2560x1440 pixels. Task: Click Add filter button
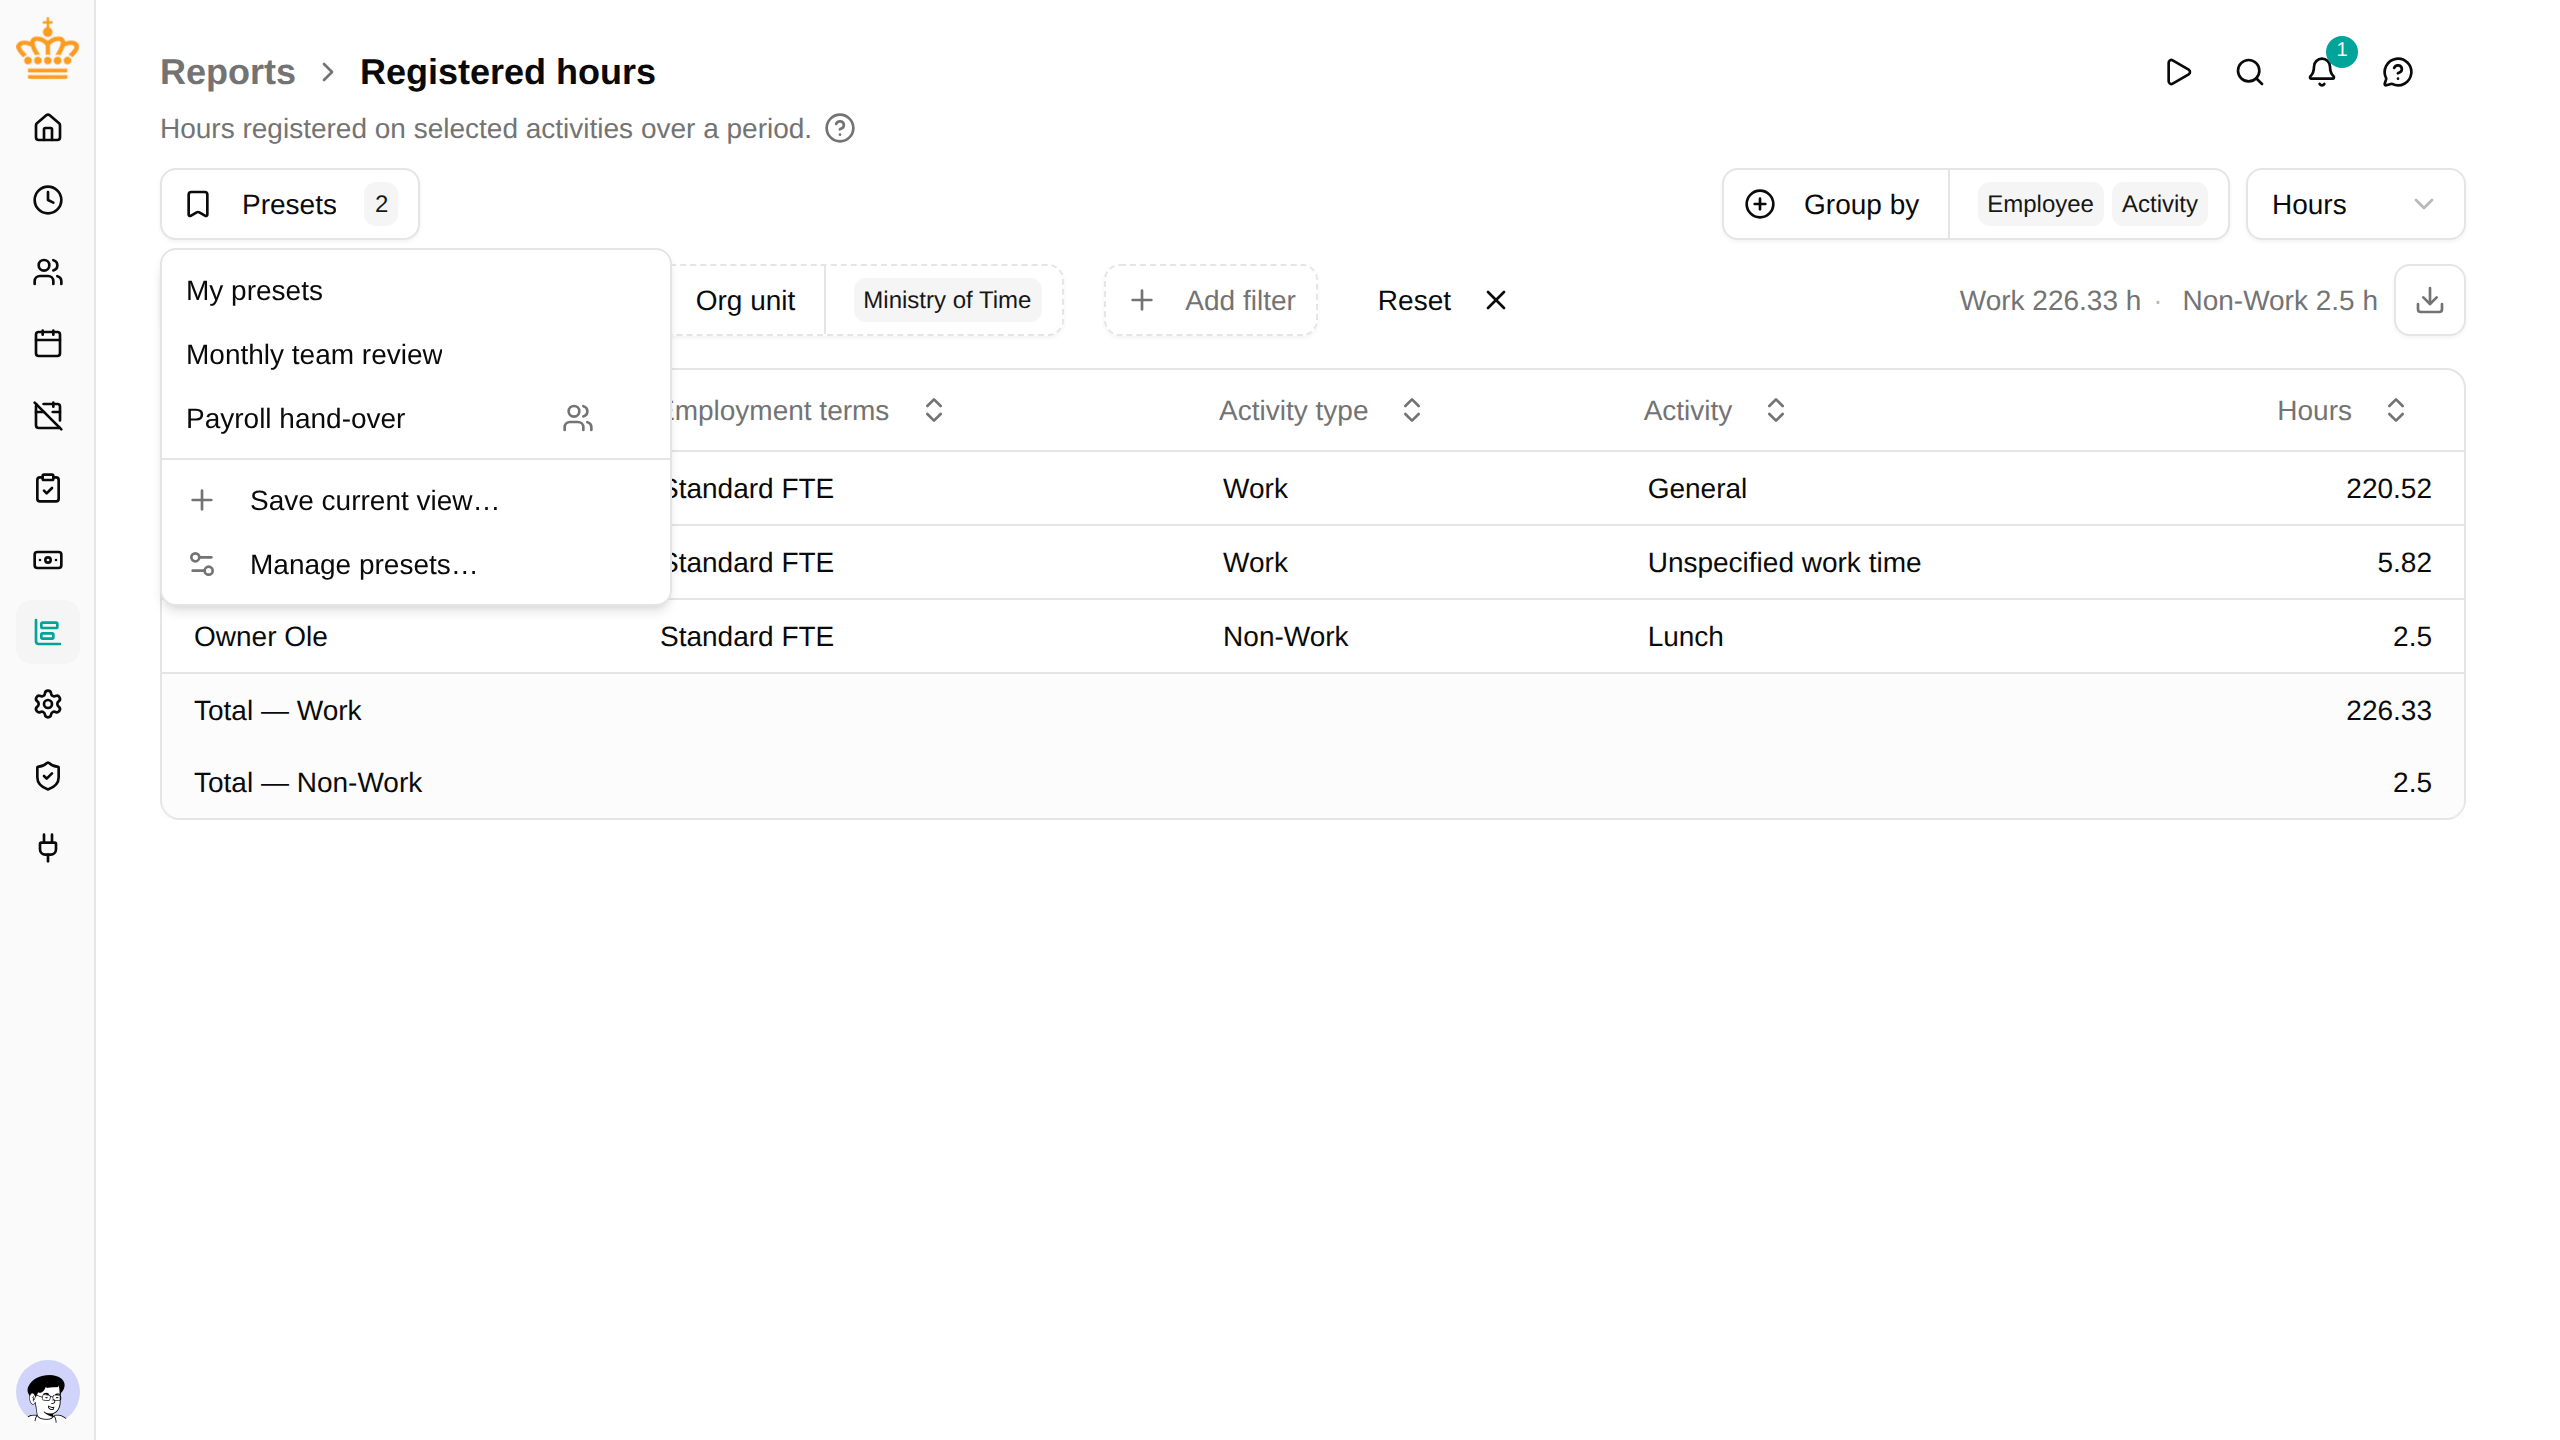tap(1211, 300)
